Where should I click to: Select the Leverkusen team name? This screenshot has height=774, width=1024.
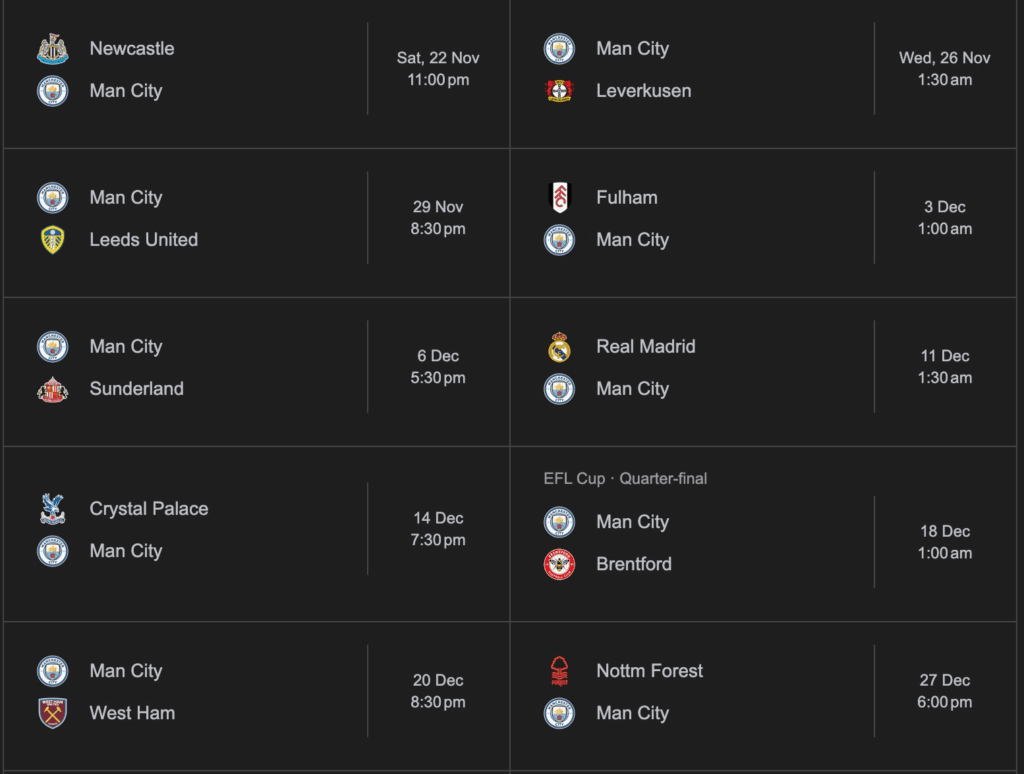point(643,90)
